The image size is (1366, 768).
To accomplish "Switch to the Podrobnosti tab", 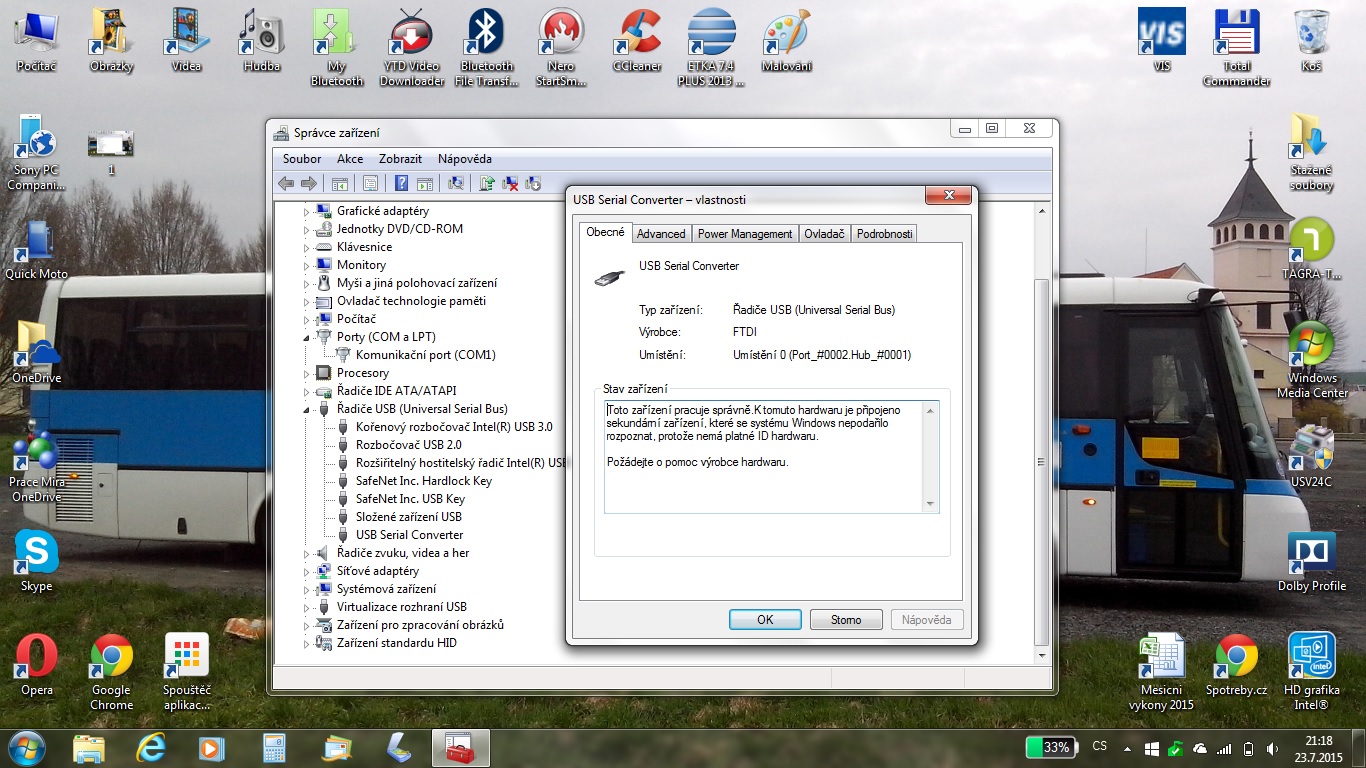I will click(x=885, y=234).
